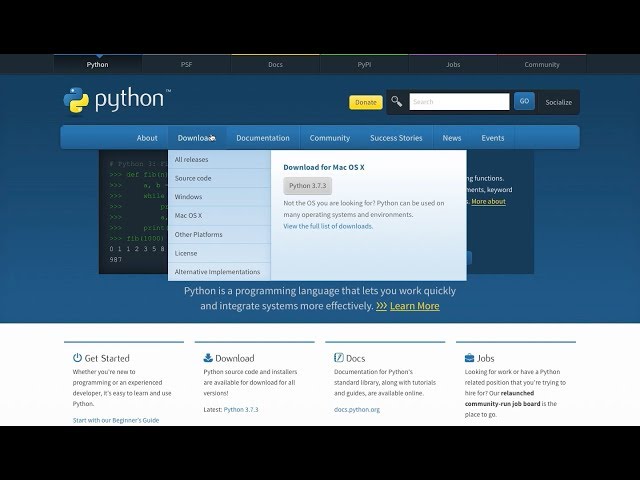
Task: Open the Community navigation menu
Action: pyautogui.click(x=330, y=138)
